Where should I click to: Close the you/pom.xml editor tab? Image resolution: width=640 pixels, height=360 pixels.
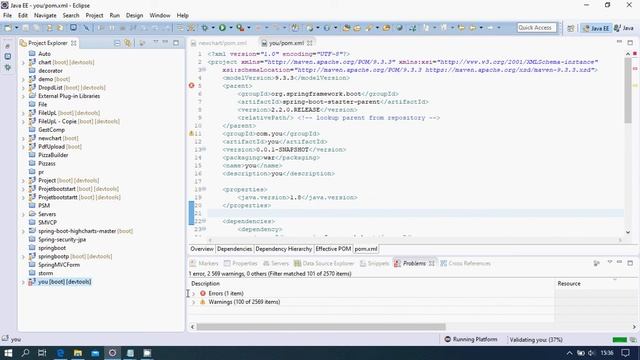point(310,43)
